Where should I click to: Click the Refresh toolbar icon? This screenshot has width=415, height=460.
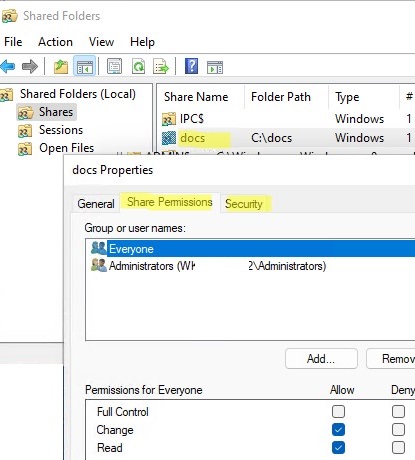(138, 67)
